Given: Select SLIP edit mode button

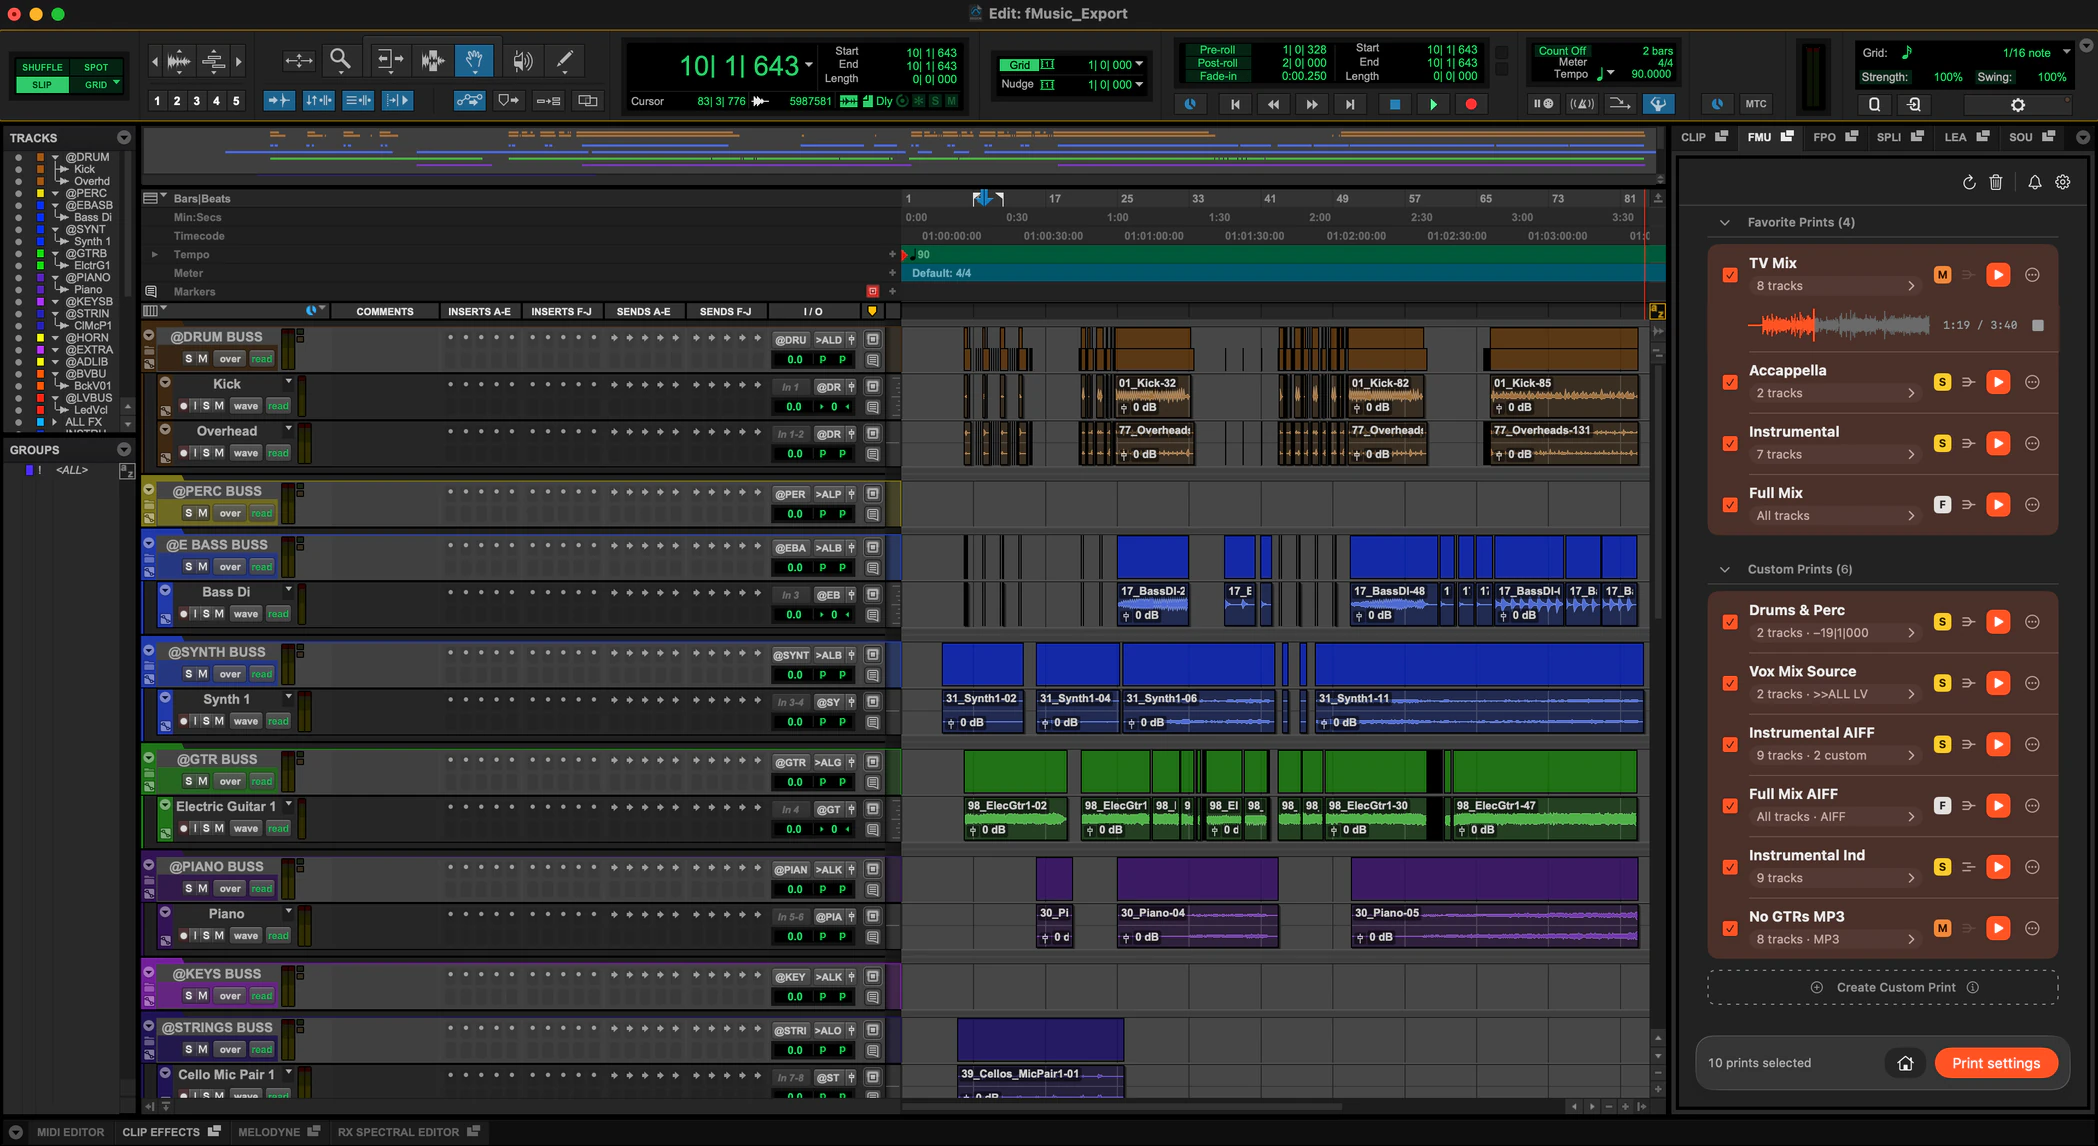Looking at the screenshot, I should click(x=42, y=85).
